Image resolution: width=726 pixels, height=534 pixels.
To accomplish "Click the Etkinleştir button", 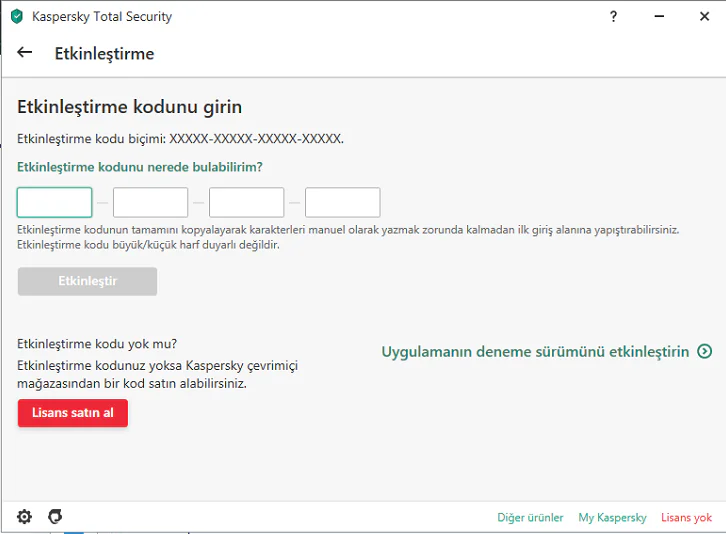I will click(88, 281).
